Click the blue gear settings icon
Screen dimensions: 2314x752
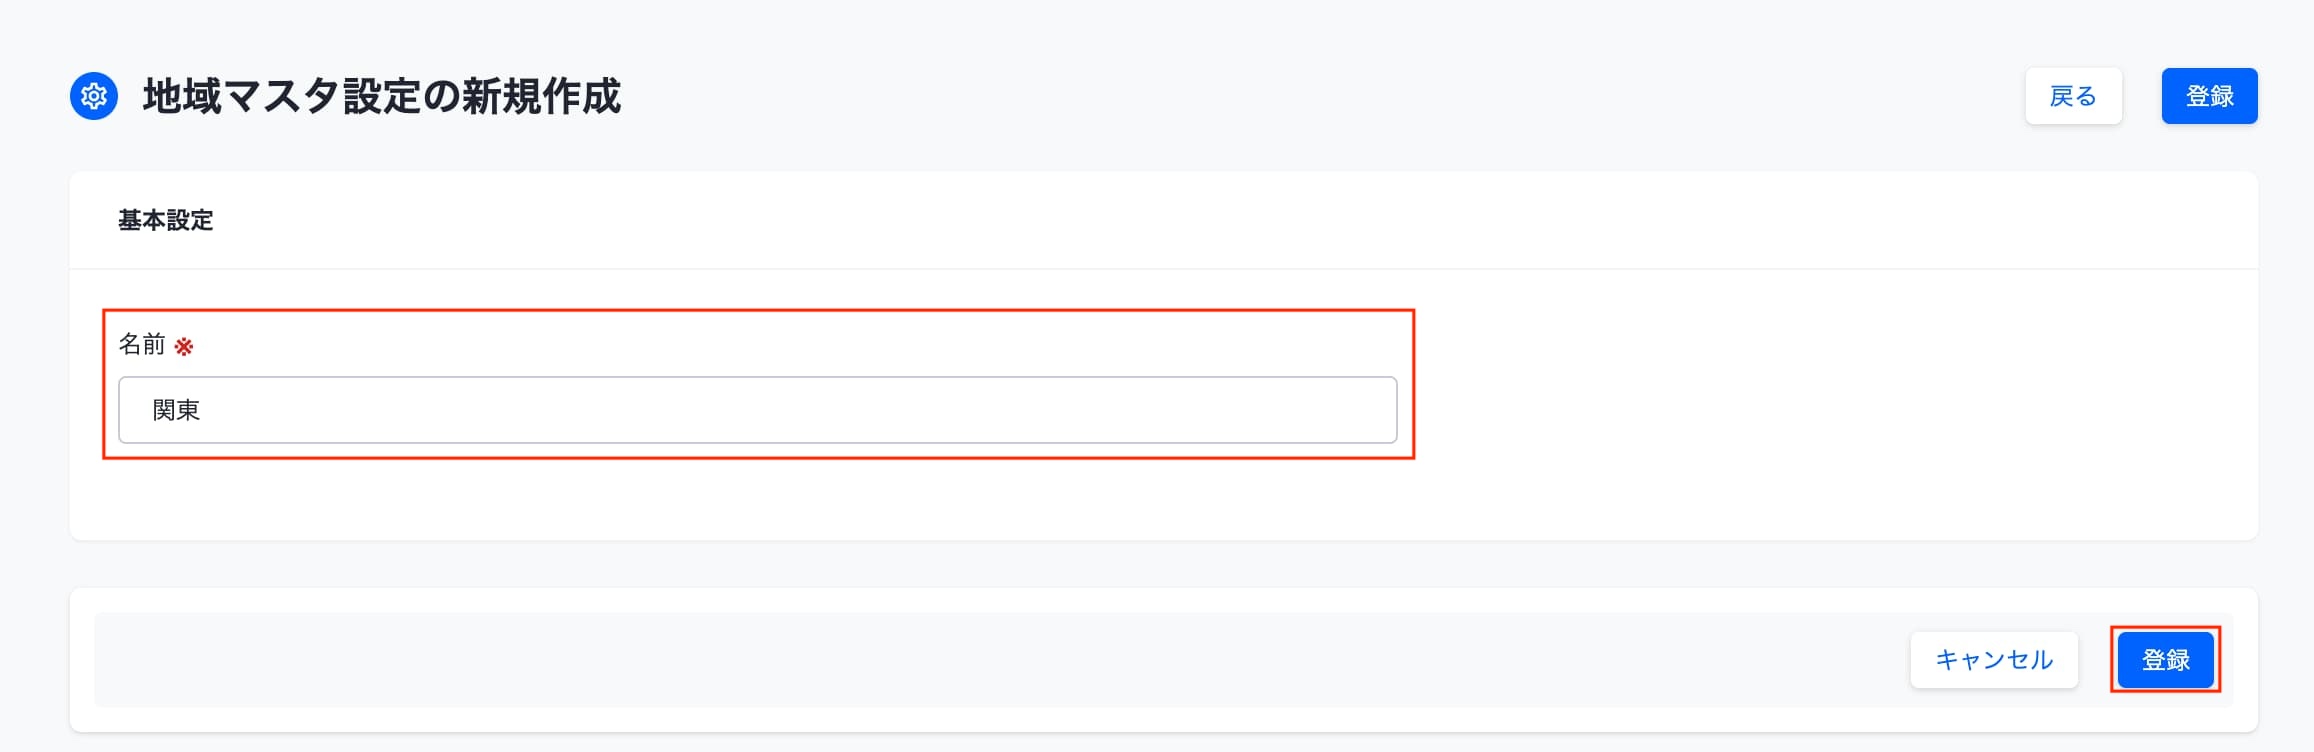click(x=94, y=96)
